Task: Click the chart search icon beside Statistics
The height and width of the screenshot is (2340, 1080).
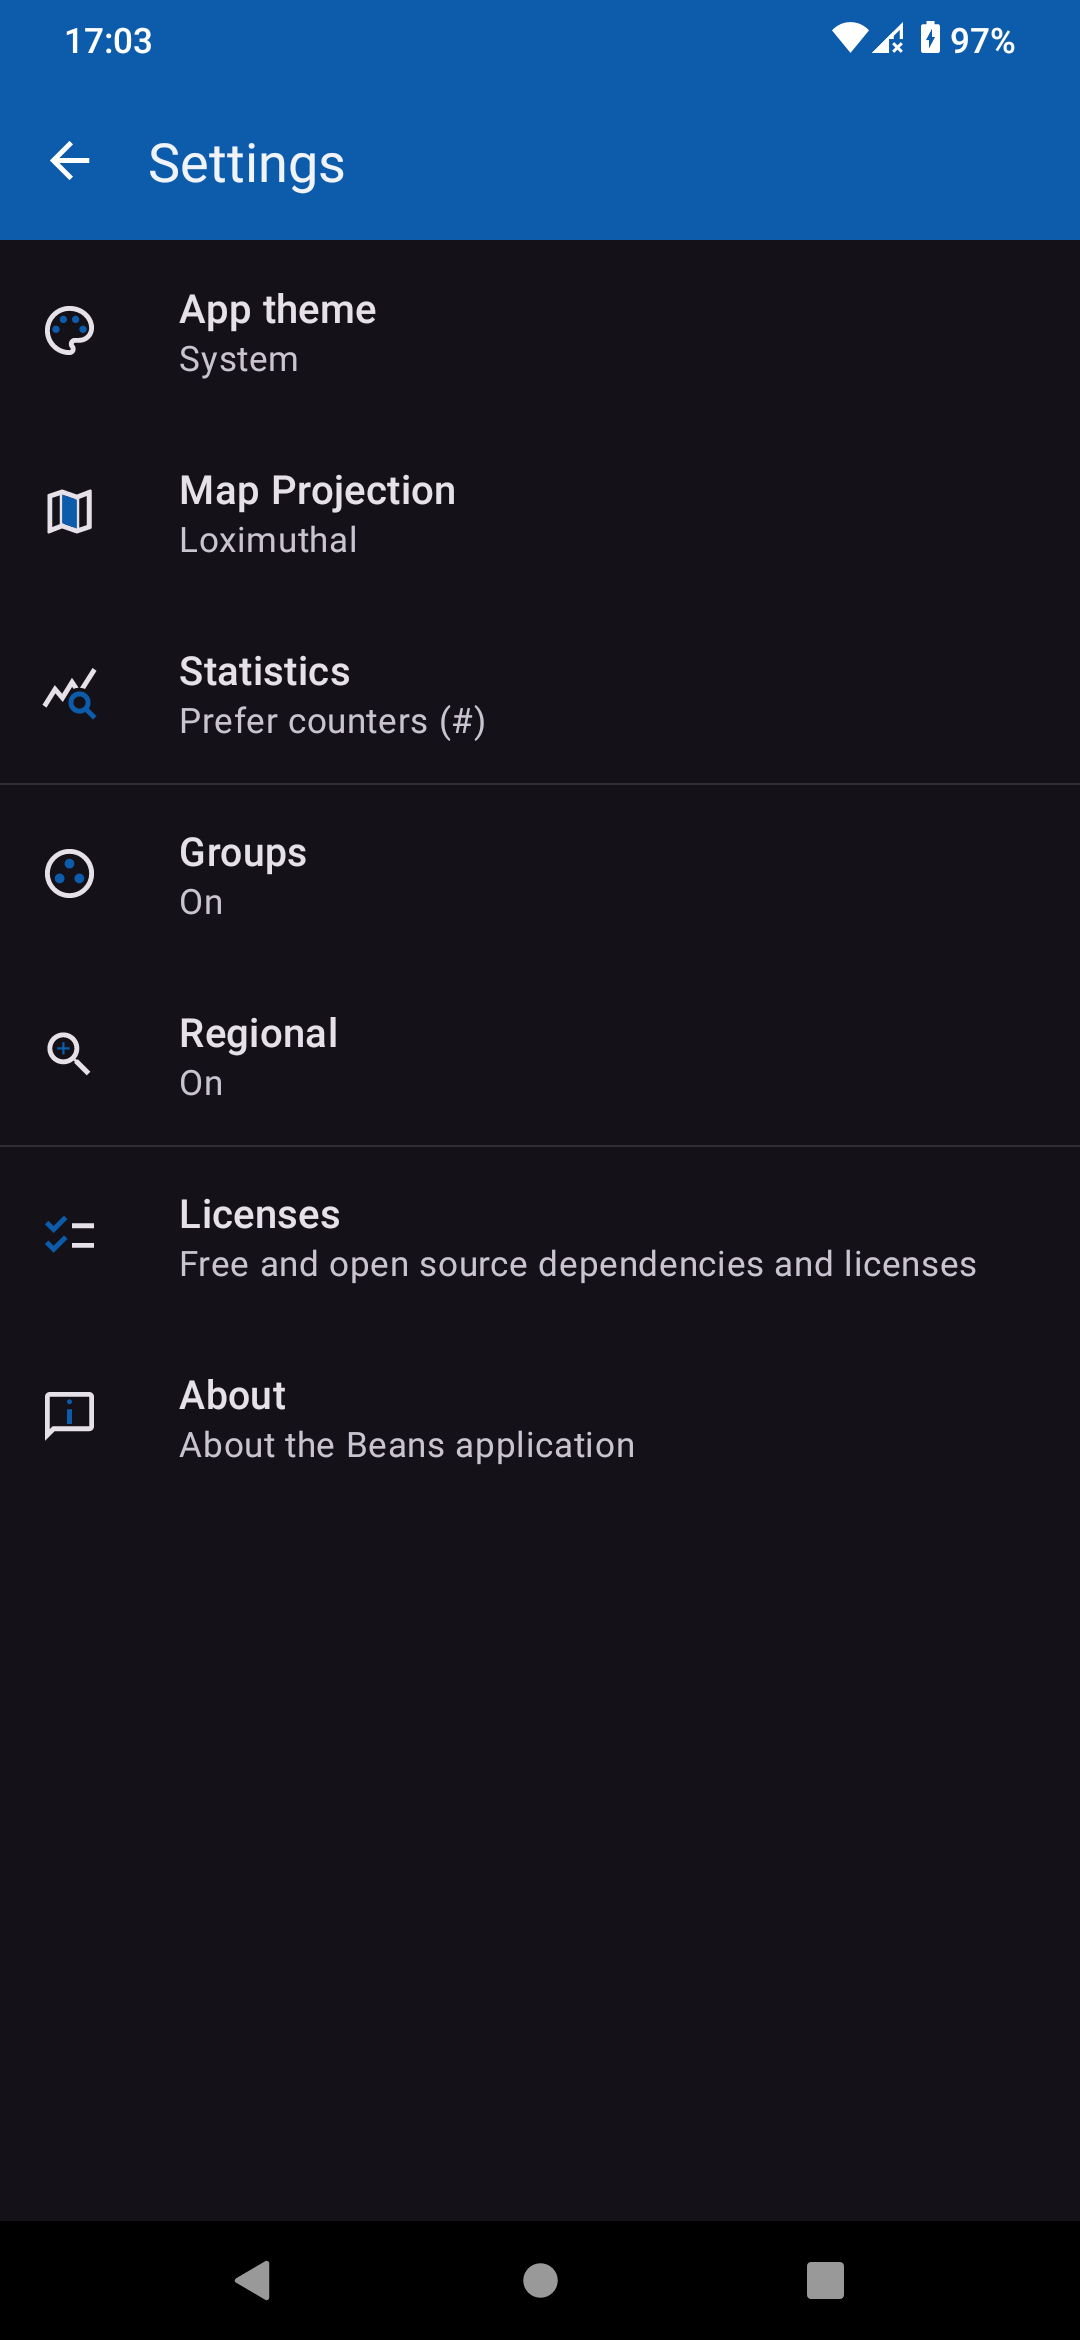Action: click(70, 693)
